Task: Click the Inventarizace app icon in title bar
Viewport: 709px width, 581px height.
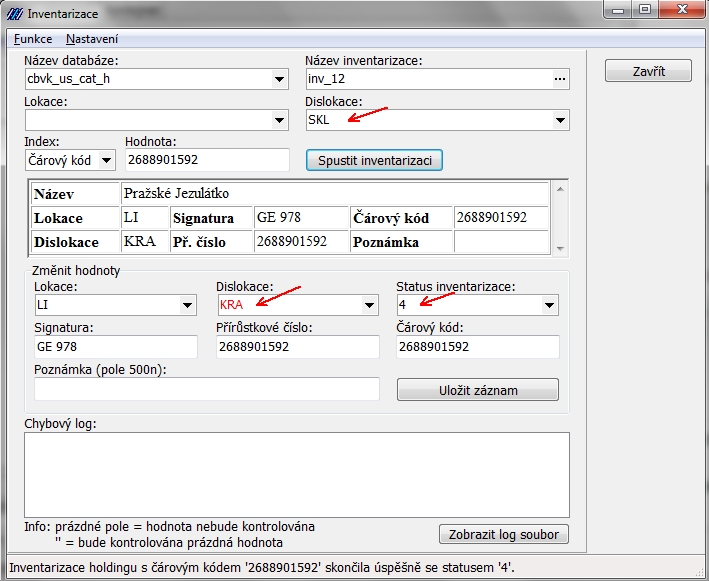Action: pos(14,15)
